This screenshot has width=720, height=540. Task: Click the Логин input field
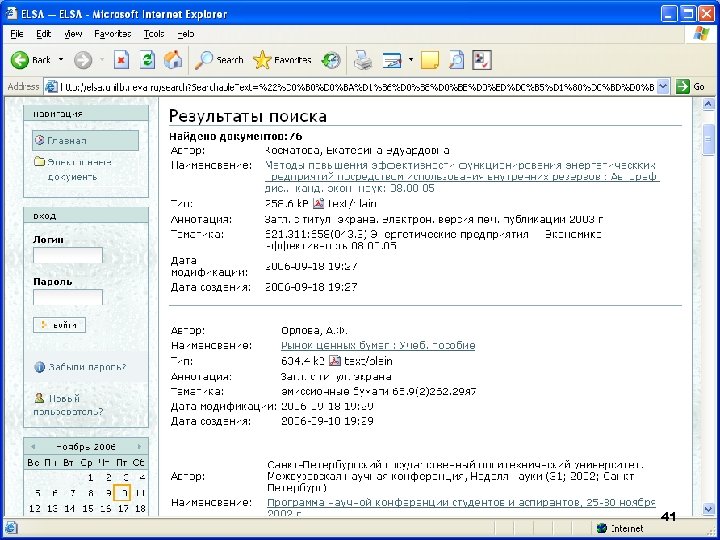point(68,255)
